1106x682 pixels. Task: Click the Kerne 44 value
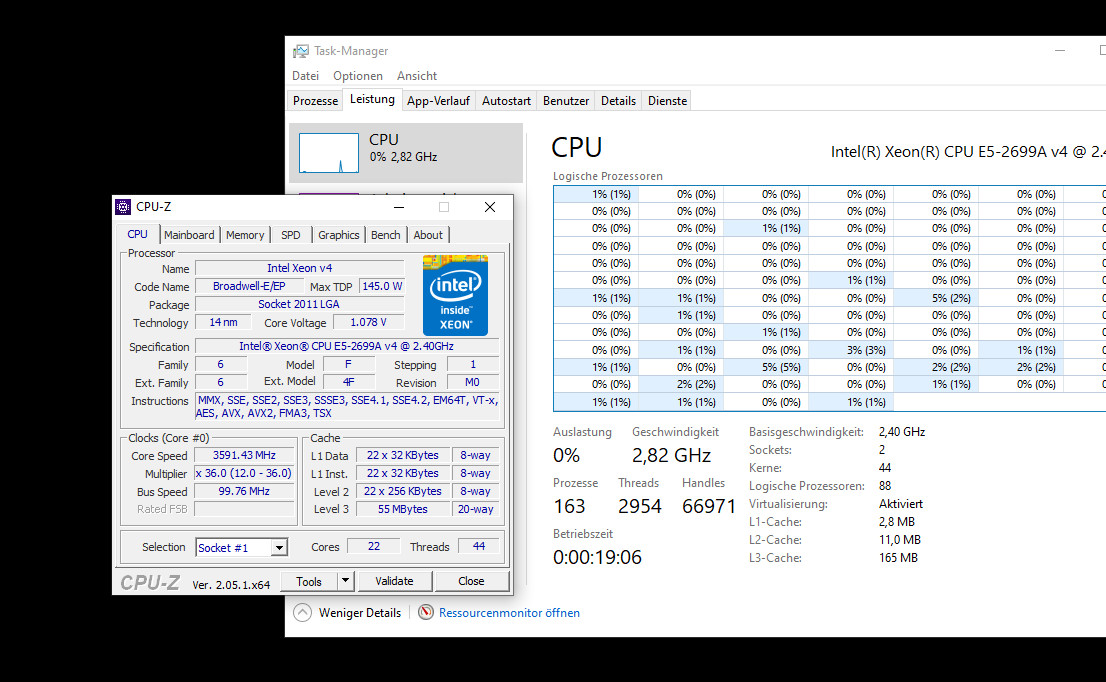point(885,468)
